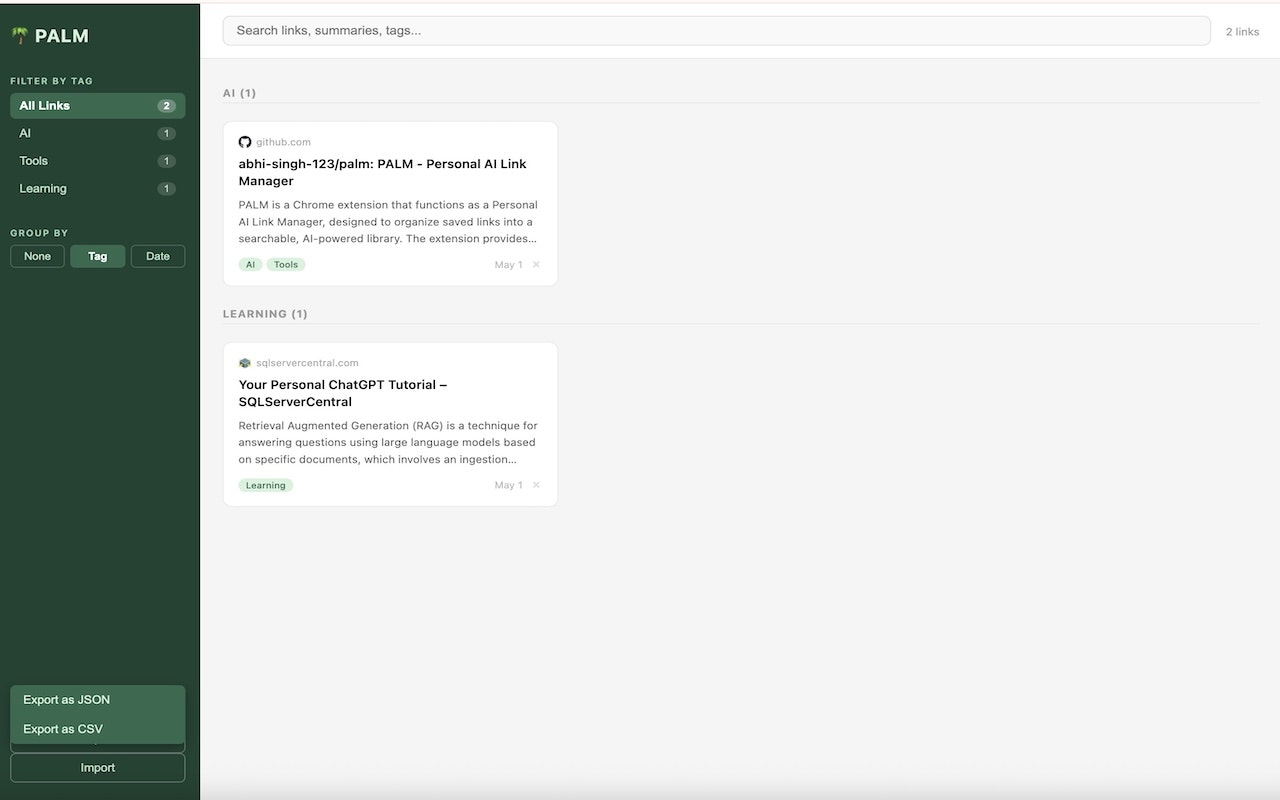Viewport: 1280px width, 800px height.
Task: Click the github.com domain text
Action: point(283,142)
